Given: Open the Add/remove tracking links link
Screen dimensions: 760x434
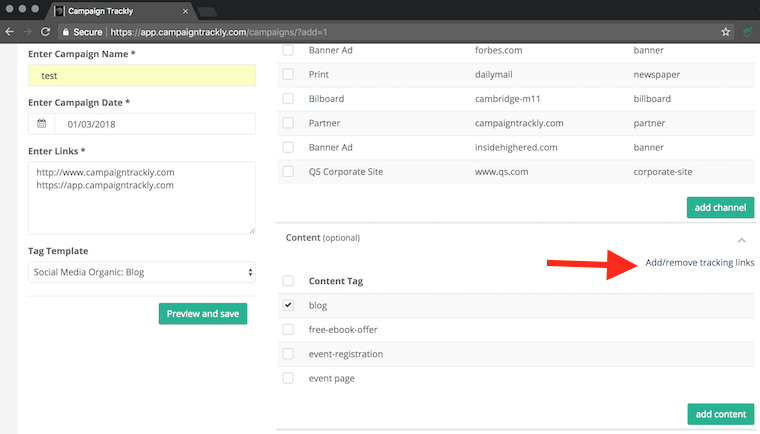Looking at the screenshot, I should point(699,263).
